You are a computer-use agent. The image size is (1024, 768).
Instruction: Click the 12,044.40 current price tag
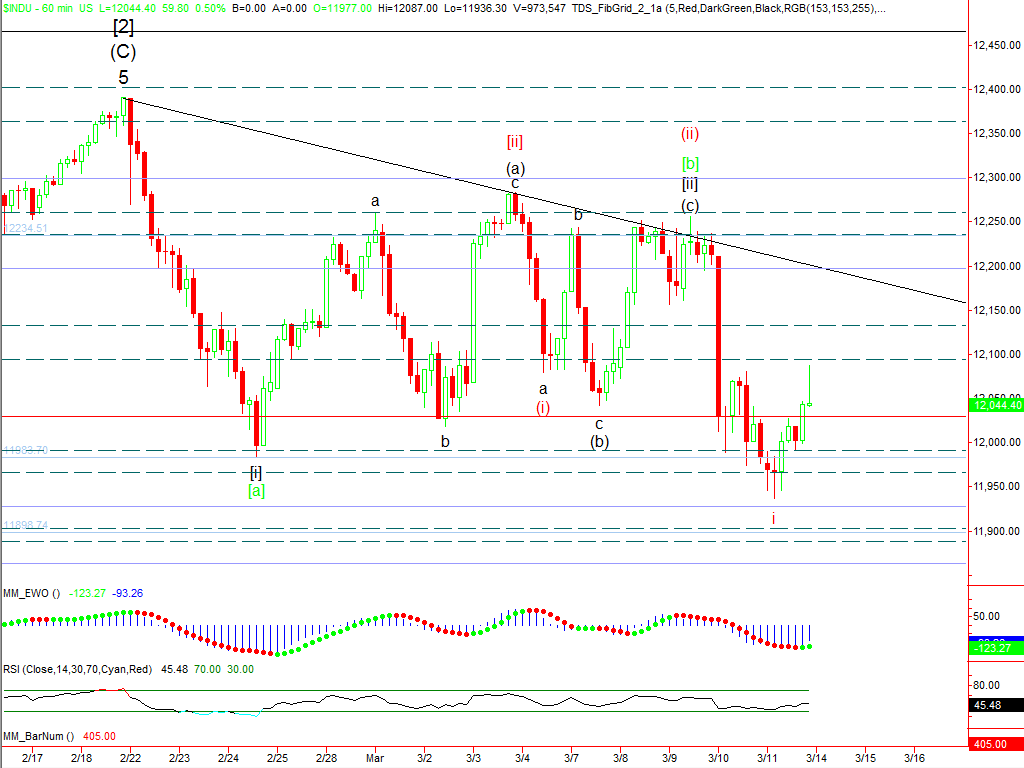click(x=996, y=404)
